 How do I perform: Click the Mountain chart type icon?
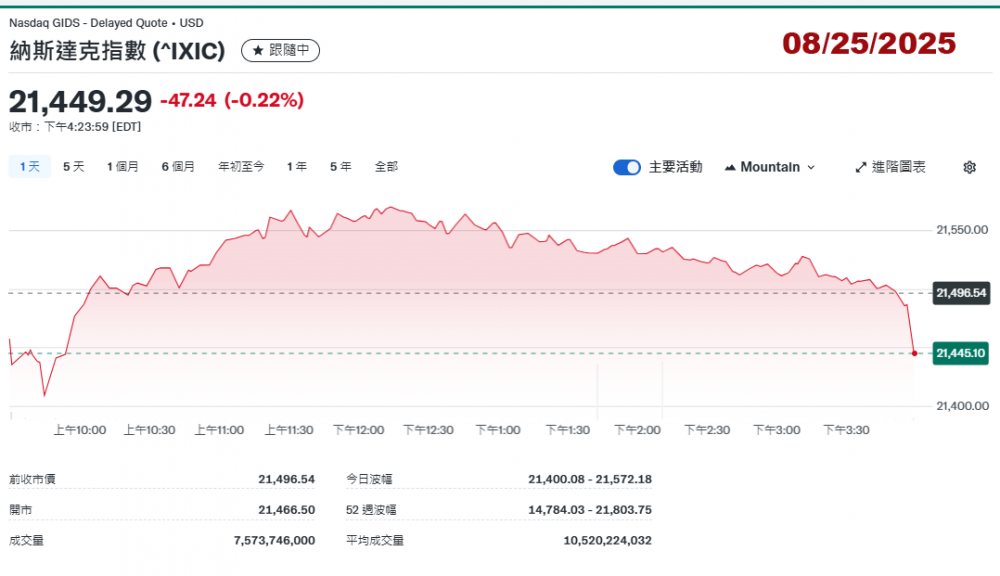[730, 167]
